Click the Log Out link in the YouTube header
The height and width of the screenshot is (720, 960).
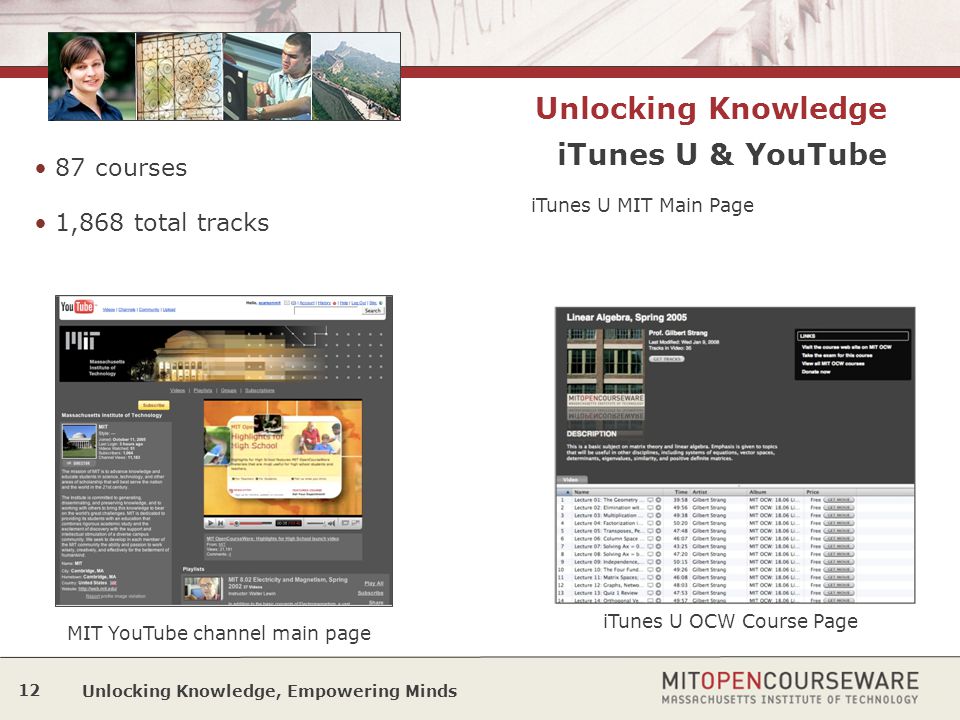(x=359, y=303)
